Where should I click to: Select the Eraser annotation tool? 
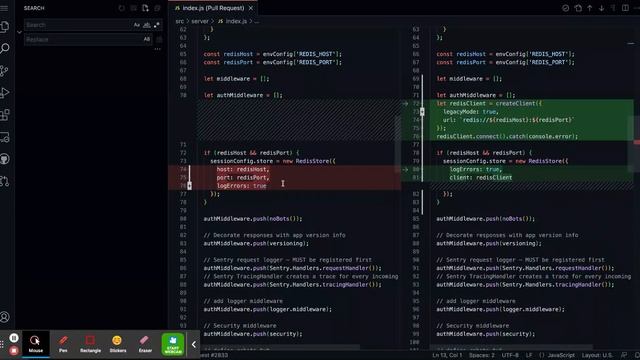pyautogui.click(x=145, y=344)
